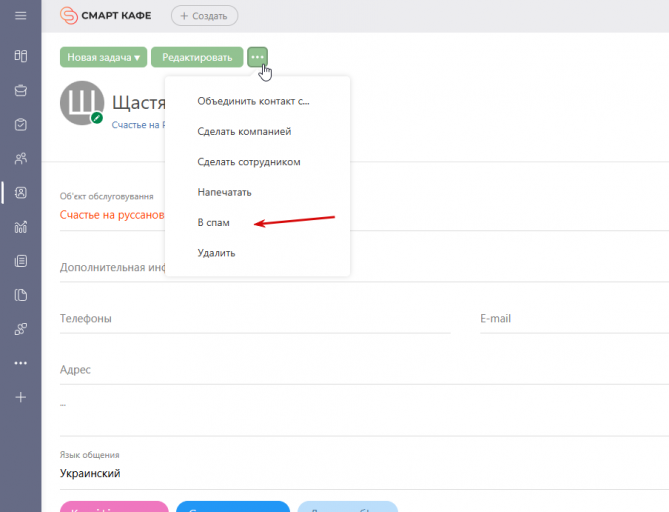This screenshot has width=669, height=512.
Task: Open the sidebar more options ellipsis
Action: (x=20, y=363)
